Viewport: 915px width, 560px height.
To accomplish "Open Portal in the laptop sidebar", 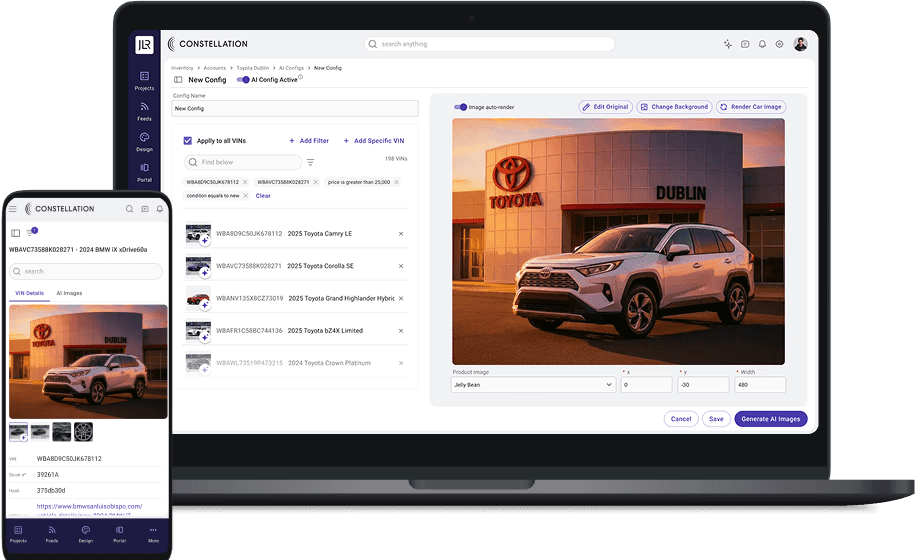I will point(144,173).
